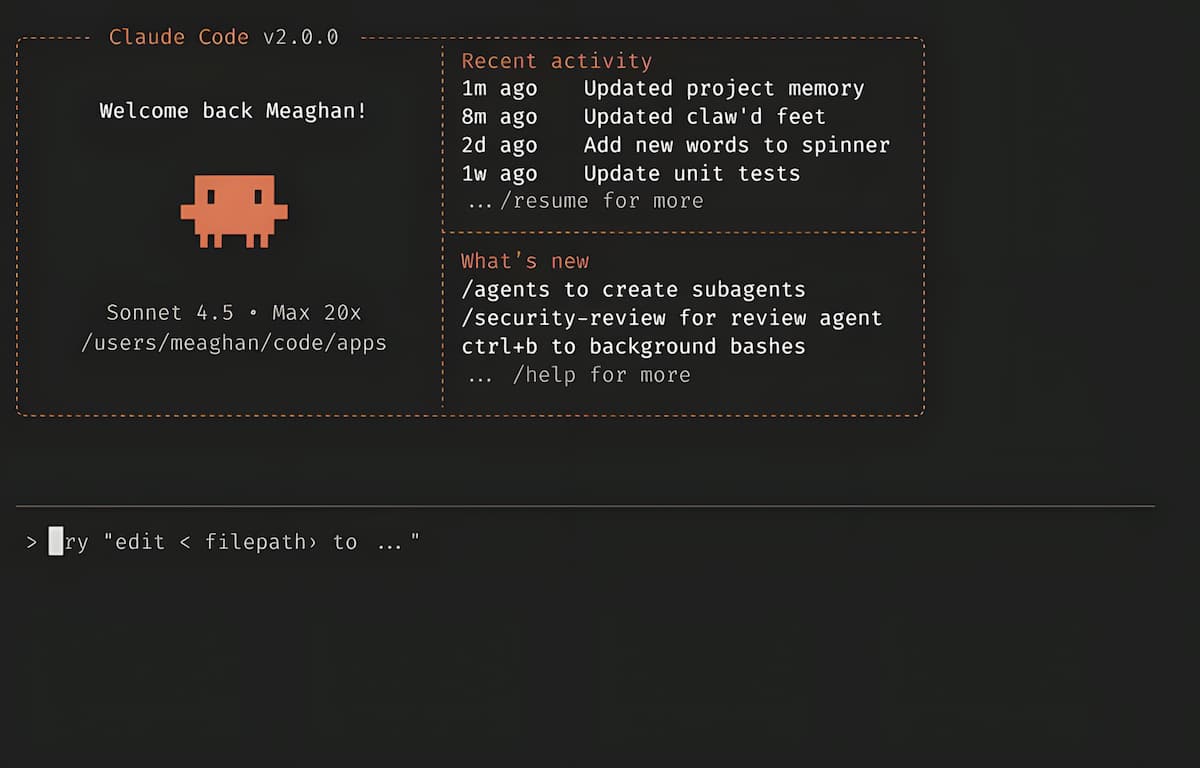1200x768 pixels.
Task: Select the "Updated project memory" activity entry
Action: coord(723,88)
